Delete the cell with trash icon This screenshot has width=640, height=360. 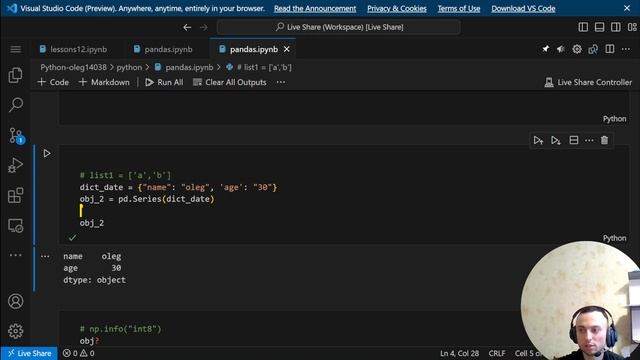pyautogui.click(x=604, y=140)
